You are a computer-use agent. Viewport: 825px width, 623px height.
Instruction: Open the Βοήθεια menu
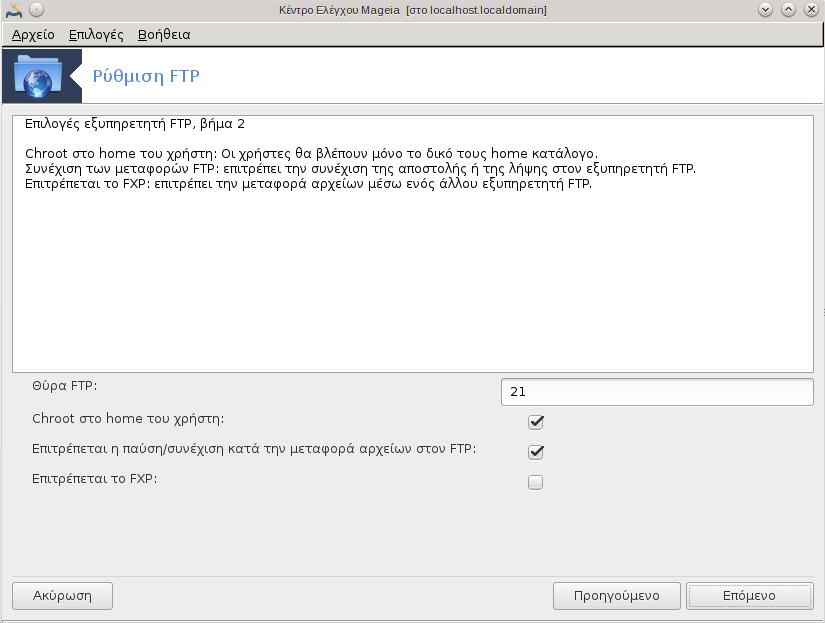click(164, 35)
